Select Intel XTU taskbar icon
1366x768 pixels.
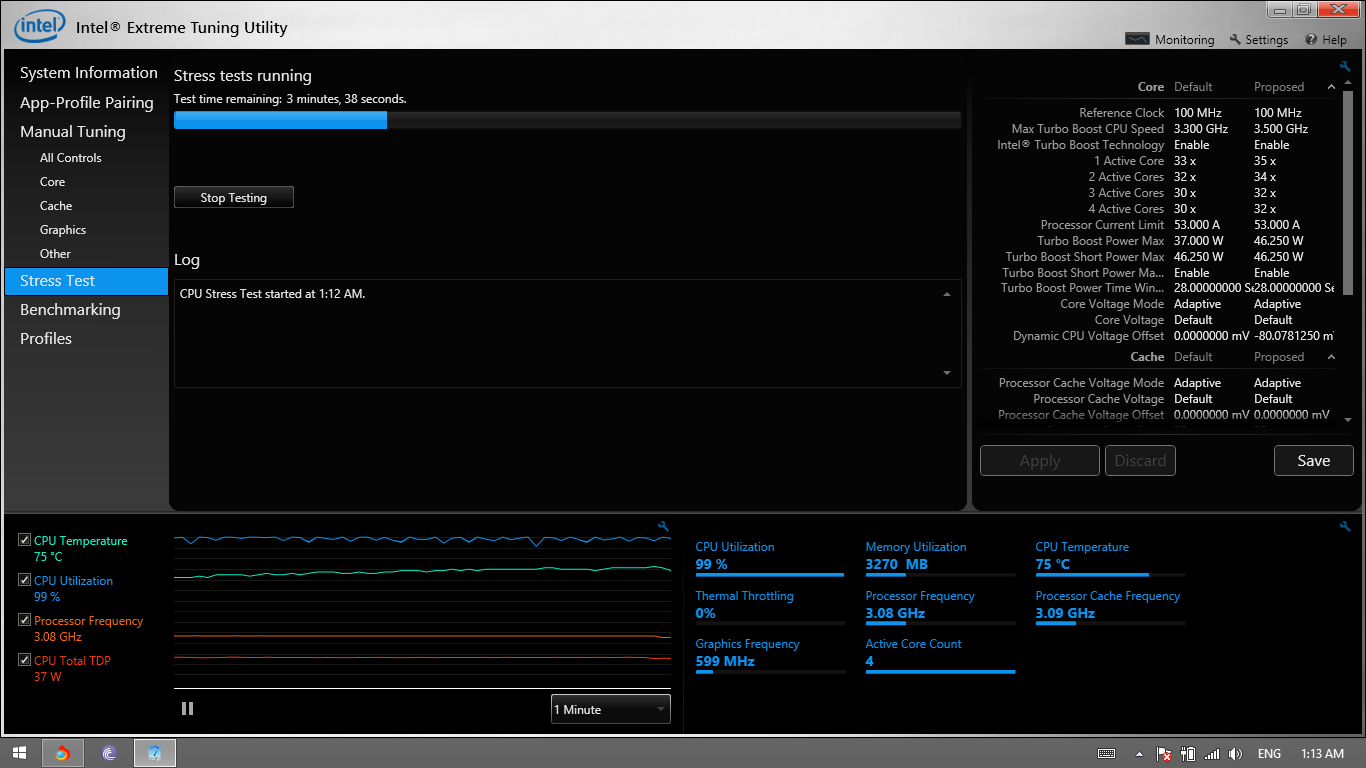point(155,753)
